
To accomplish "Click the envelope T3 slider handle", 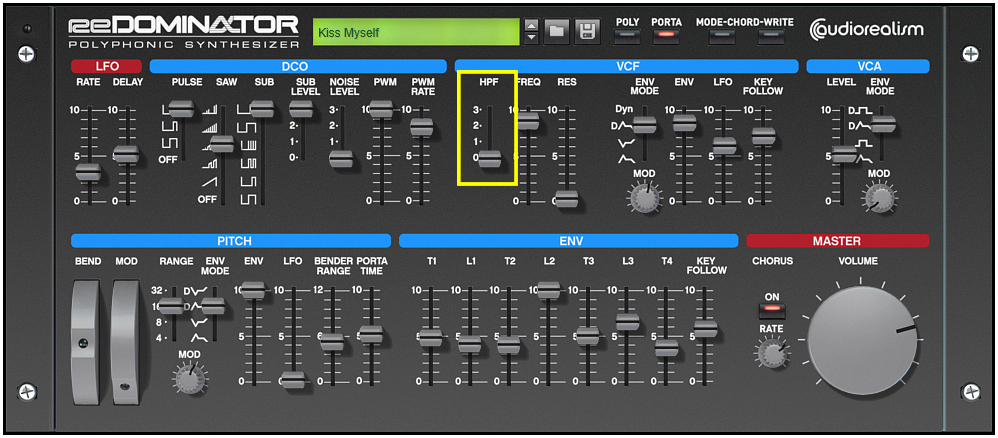I will click(x=587, y=336).
